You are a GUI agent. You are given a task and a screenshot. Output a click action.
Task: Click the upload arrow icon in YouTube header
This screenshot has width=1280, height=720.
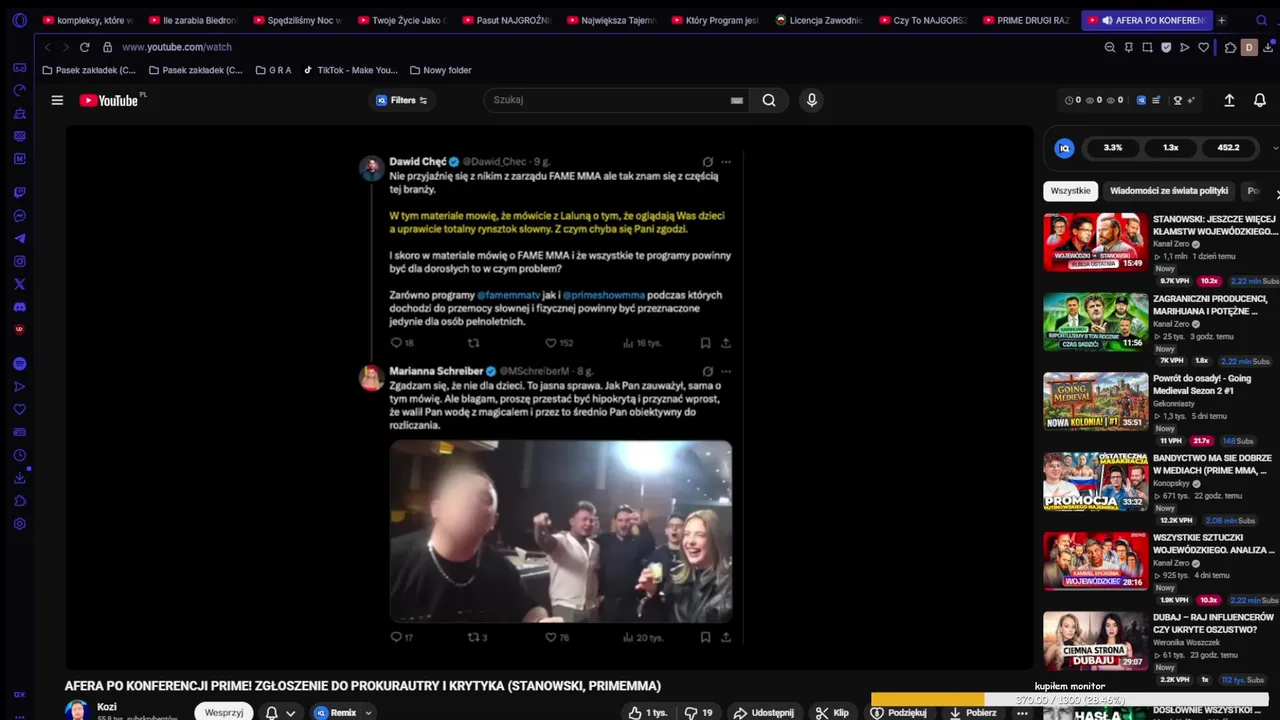point(1229,100)
